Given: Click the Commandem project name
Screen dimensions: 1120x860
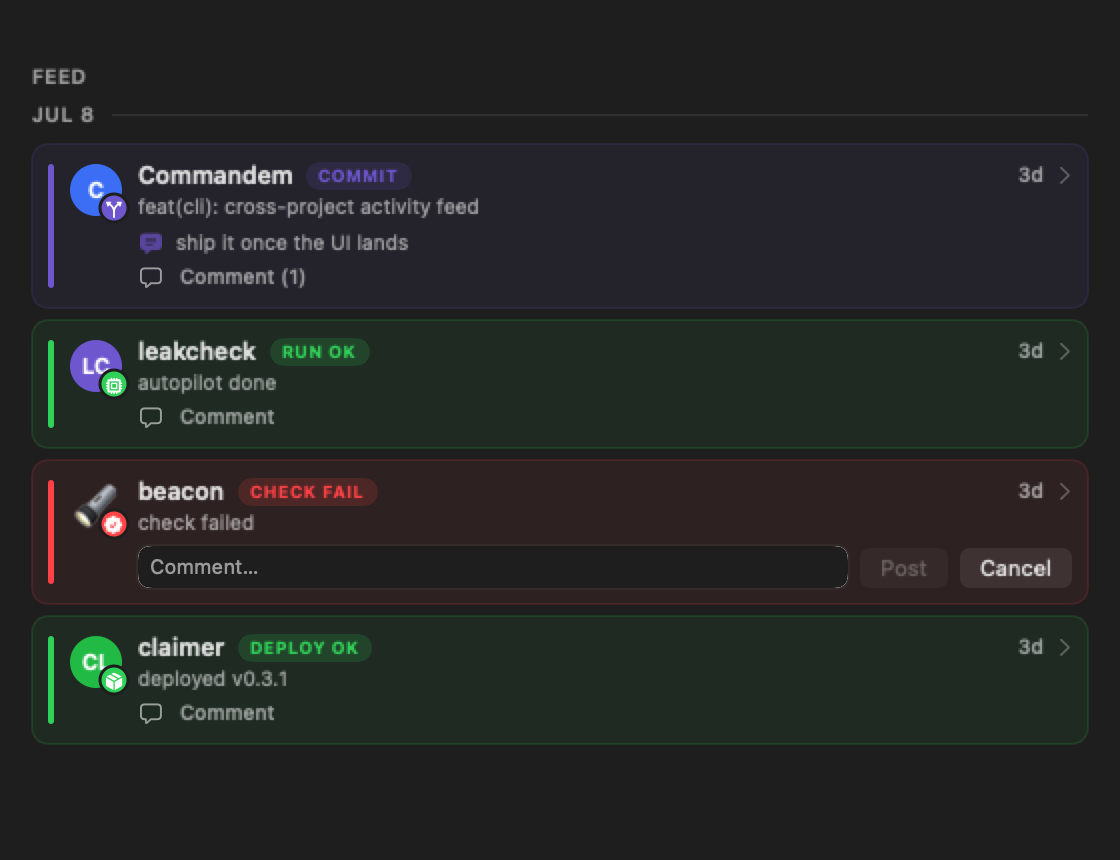Looking at the screenshot, I should [x=215, y=176].
